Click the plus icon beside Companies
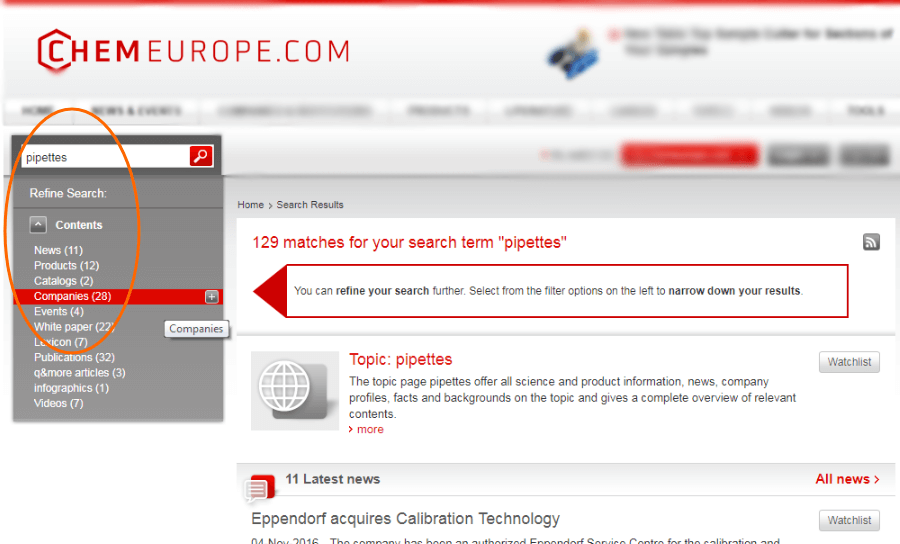This screenshot has height=544, width=900. 212,297
